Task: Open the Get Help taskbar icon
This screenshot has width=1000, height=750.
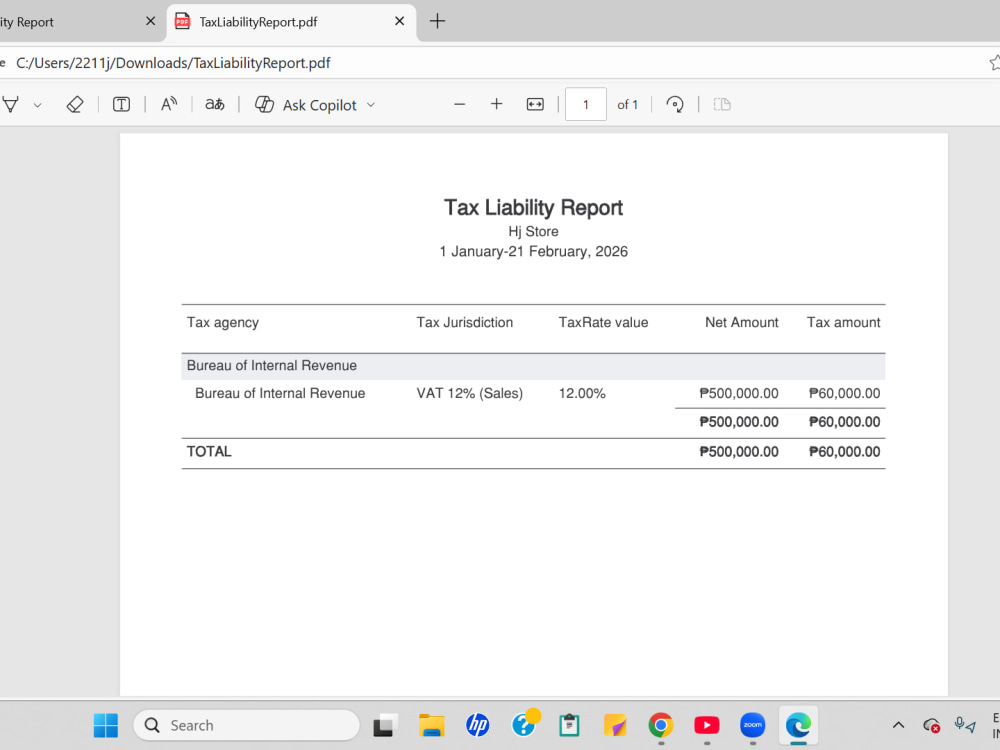Action: coord(524,724)
